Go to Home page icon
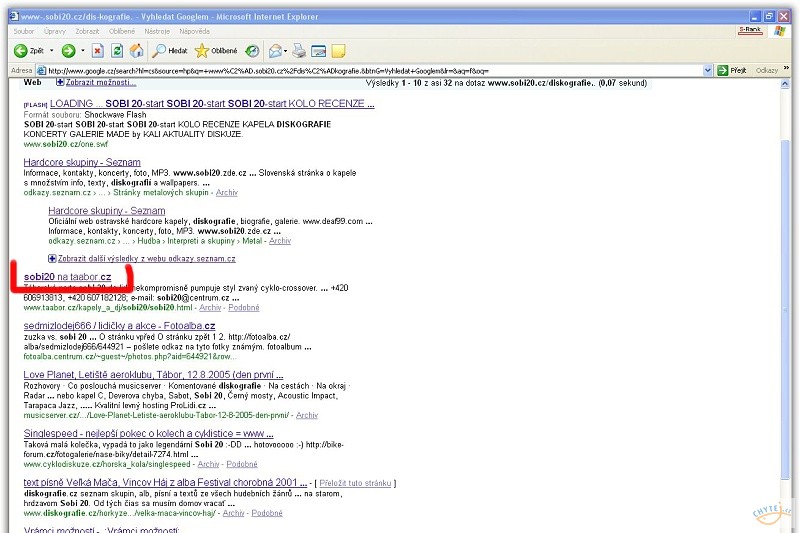The width and height of the screenshot is (800, 533). (136, 50)
